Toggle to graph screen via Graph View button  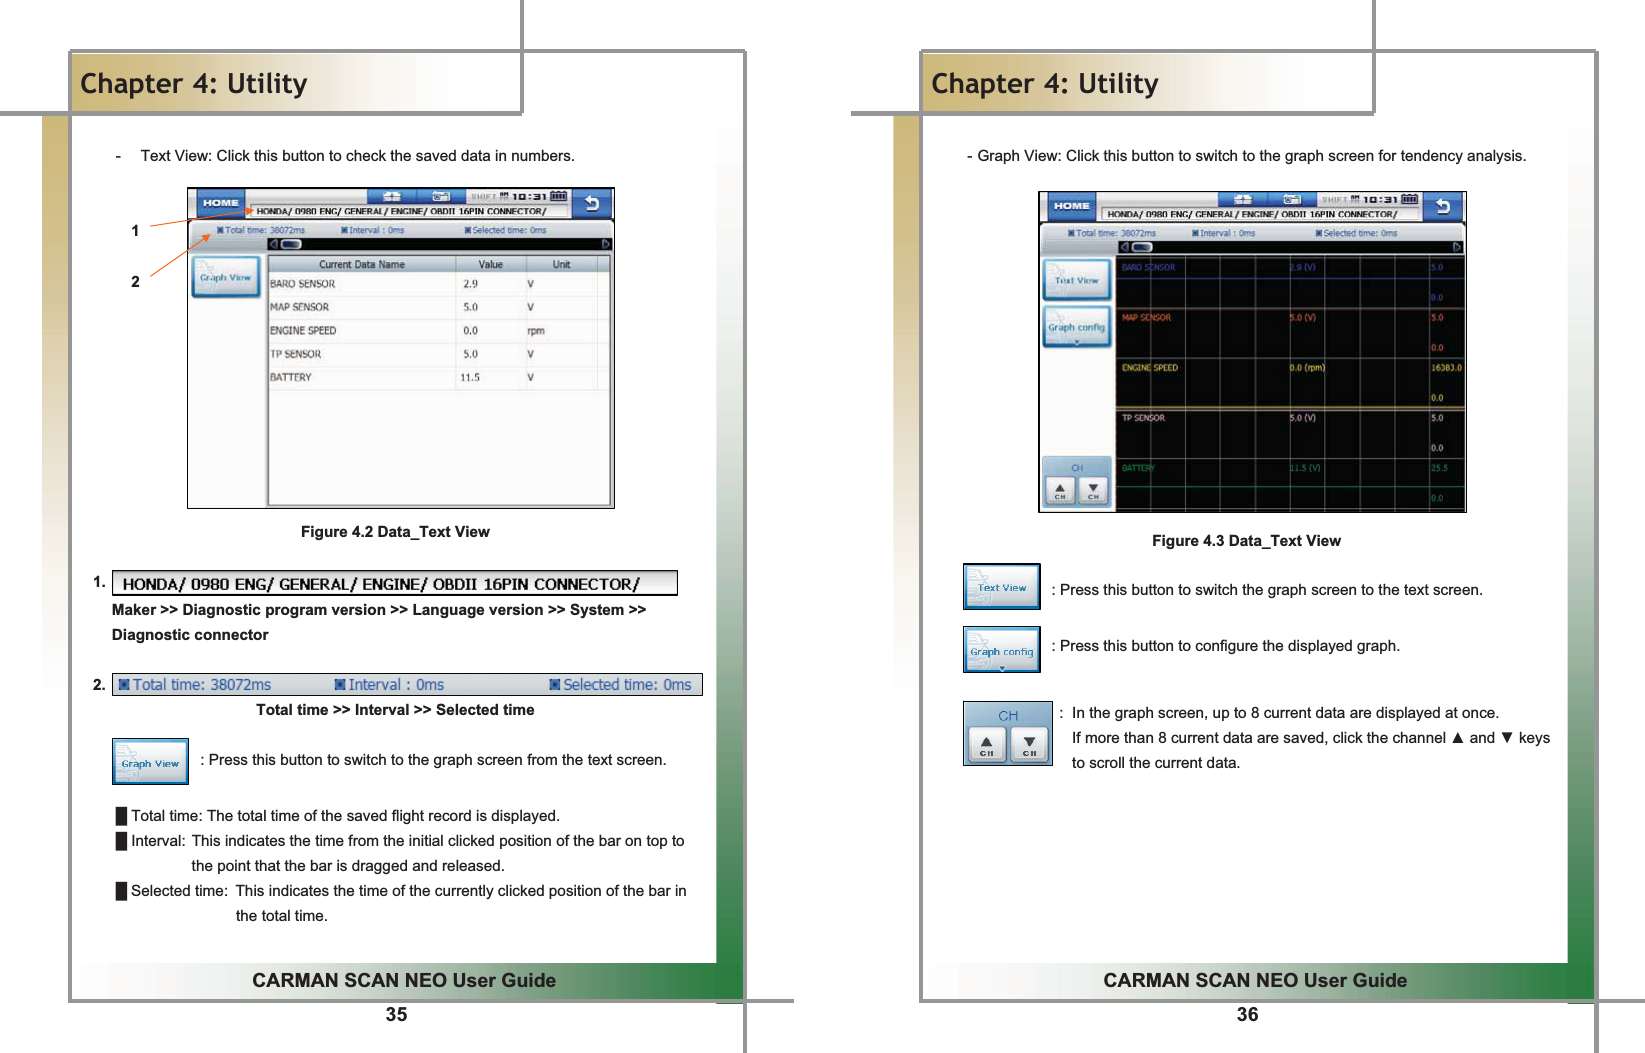point(225,277)
